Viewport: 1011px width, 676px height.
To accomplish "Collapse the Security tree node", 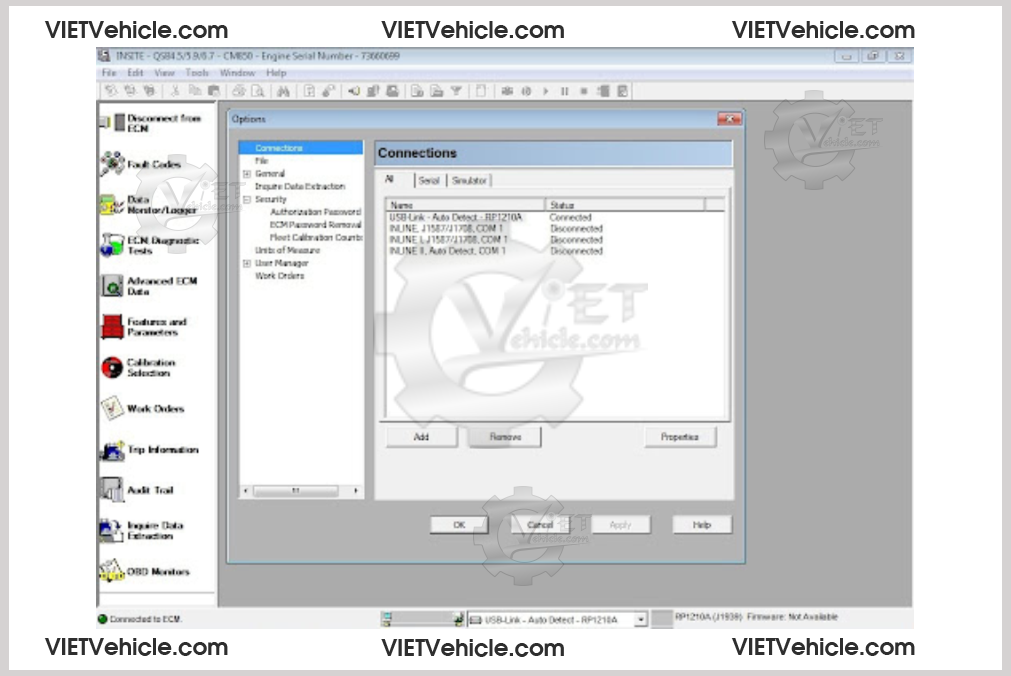I will pyautogui.click(x=246, y=200).
